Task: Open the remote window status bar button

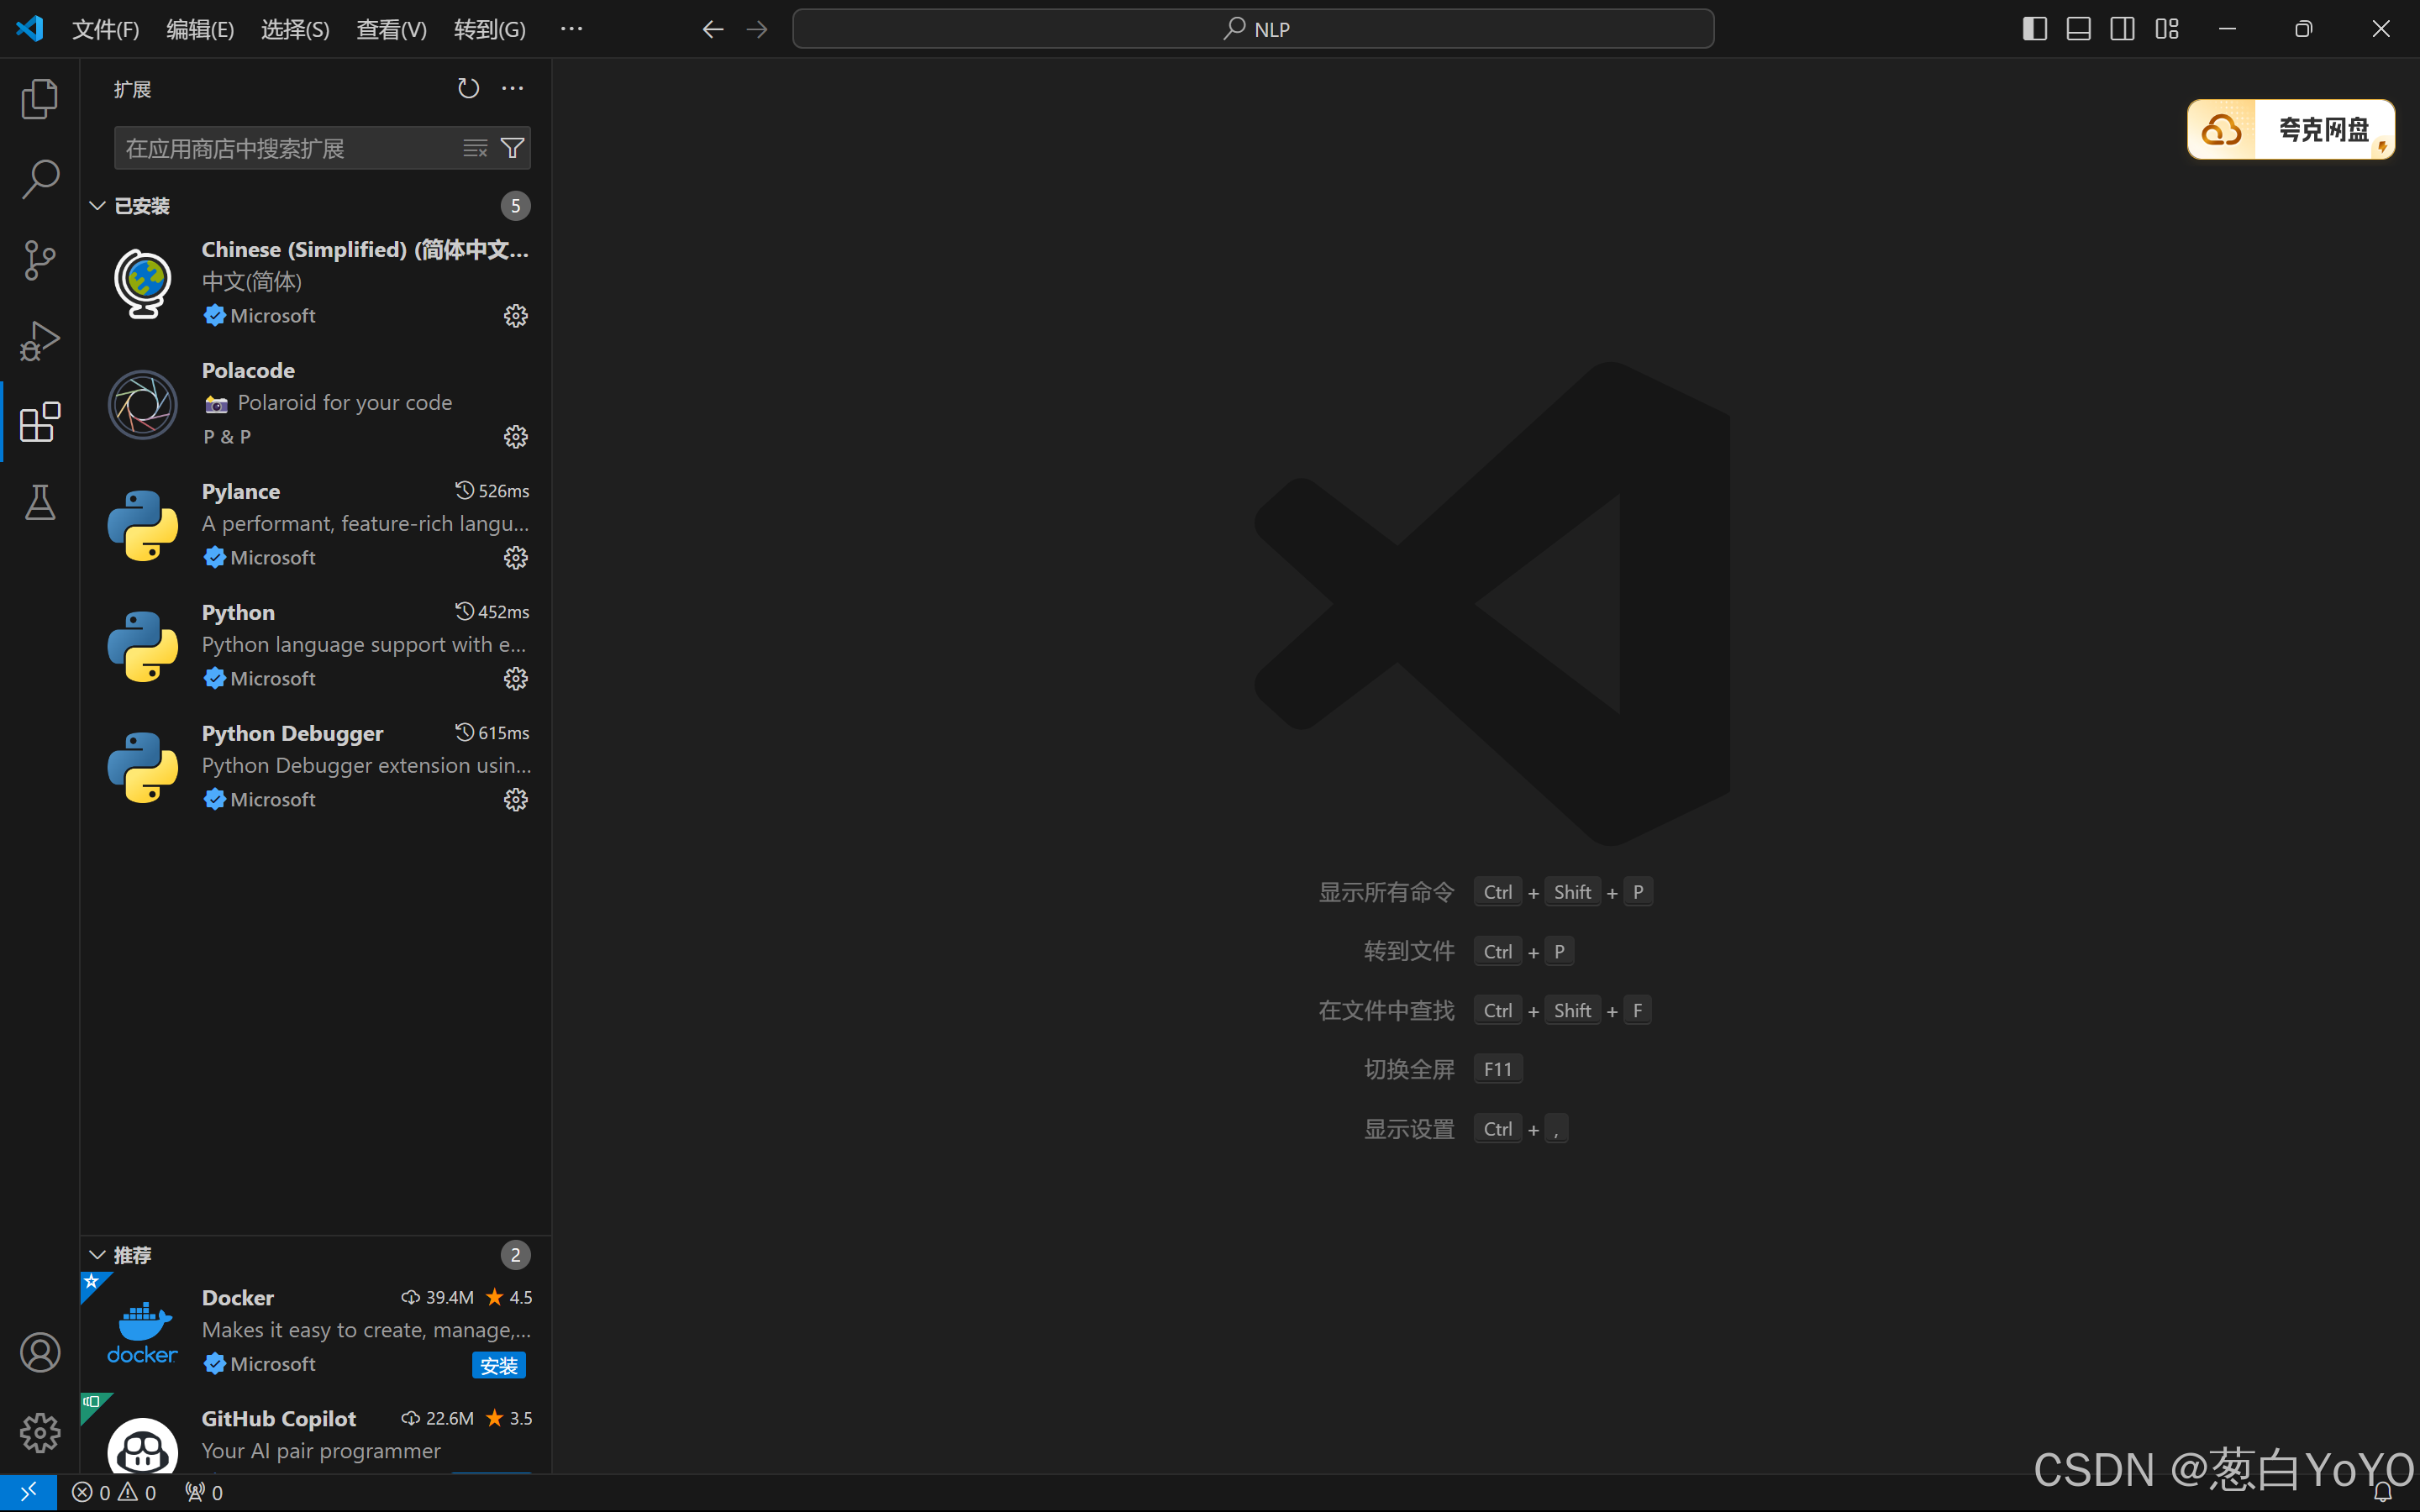Action: (28, 1492)
